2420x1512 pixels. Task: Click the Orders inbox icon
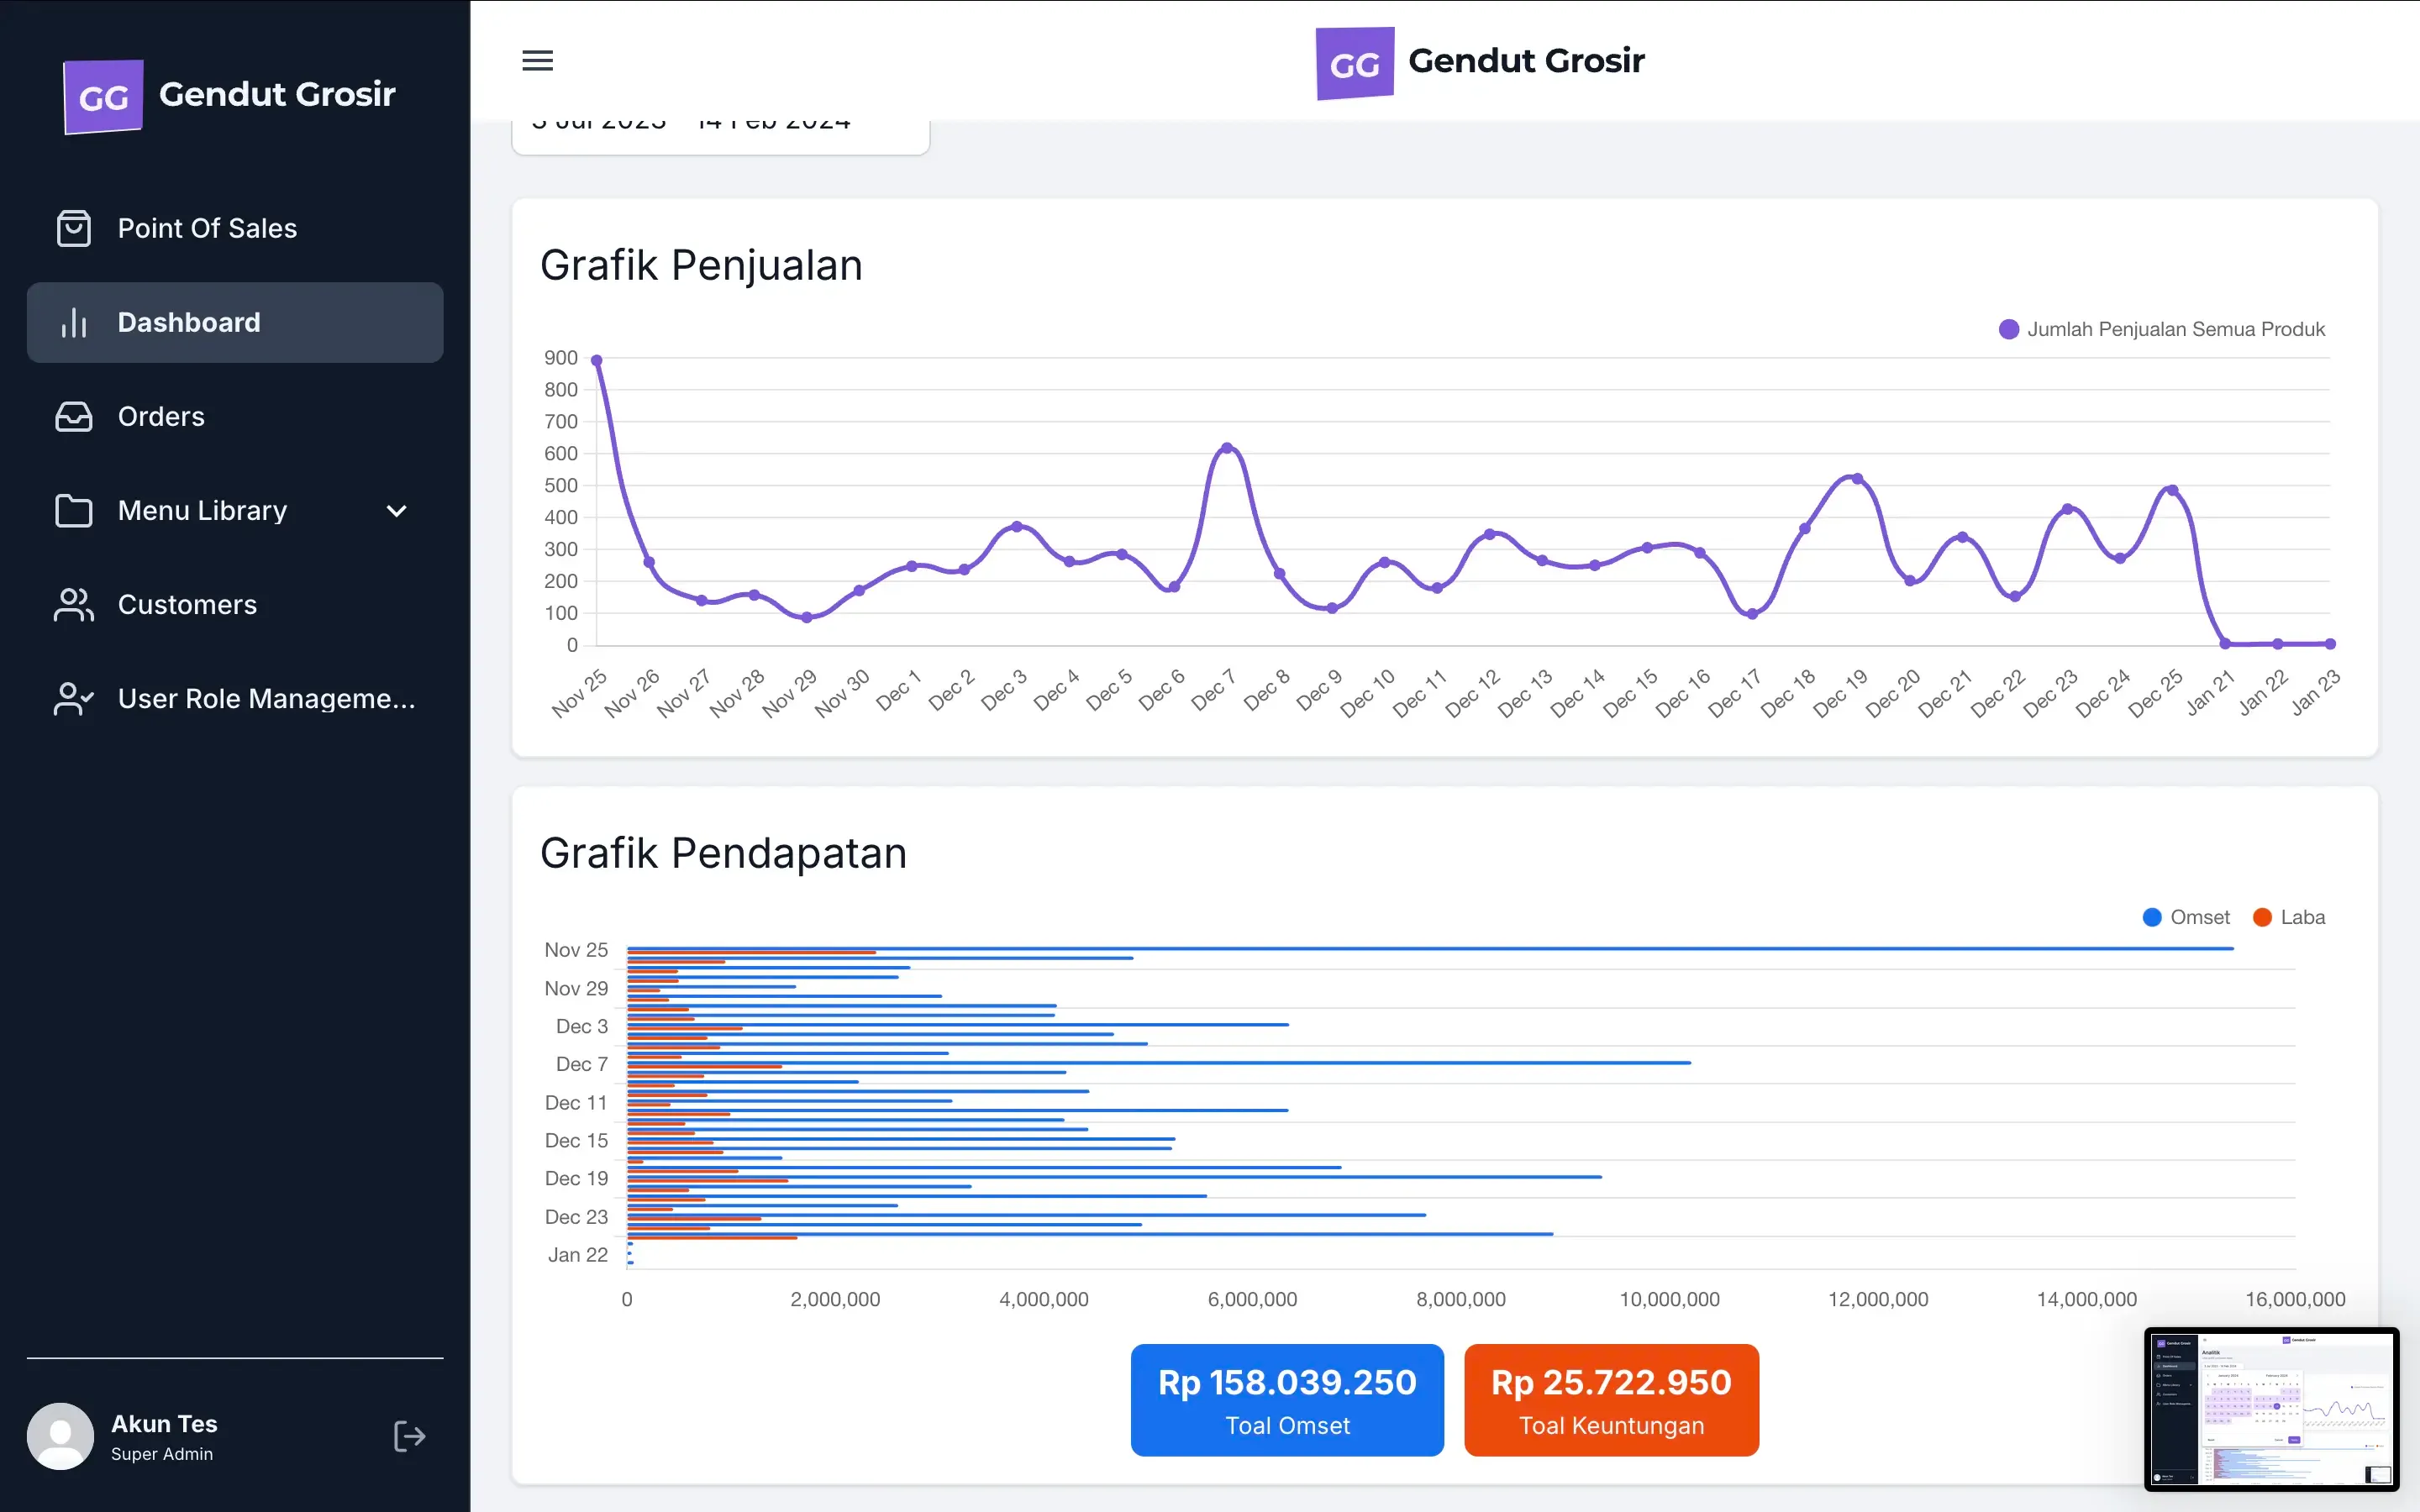point(73,416)
